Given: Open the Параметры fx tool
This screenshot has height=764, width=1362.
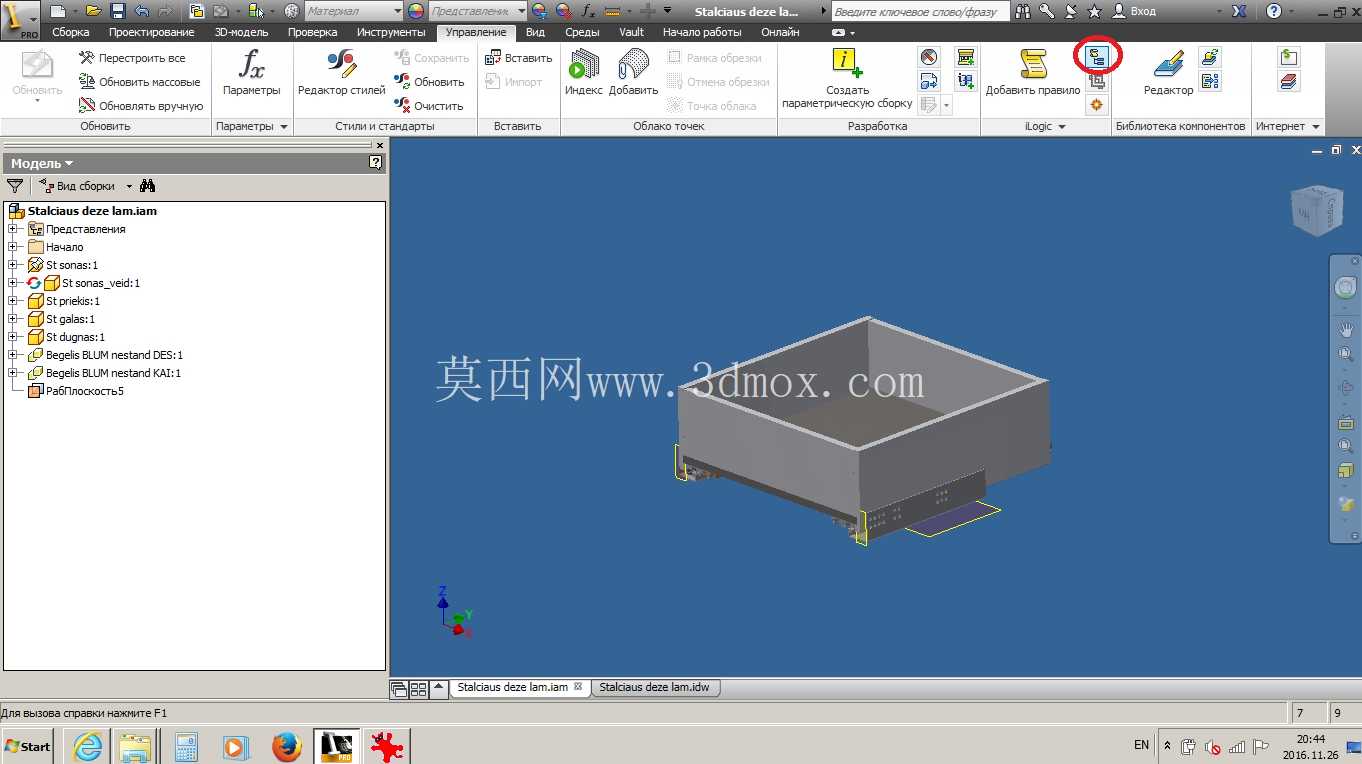Looking at the screenshot, I should coord(252,72).
